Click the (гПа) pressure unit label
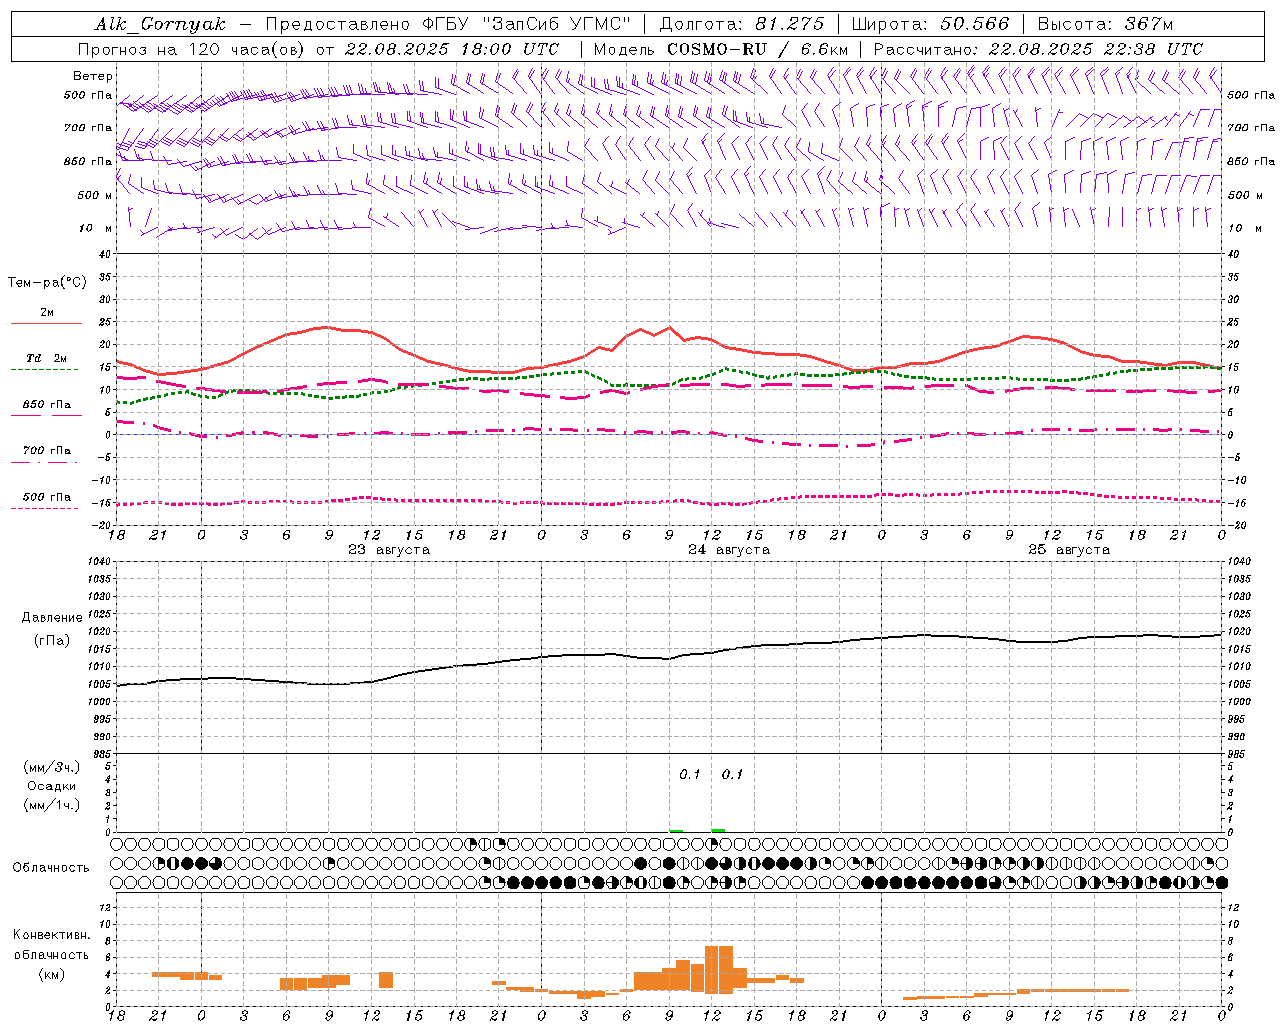This screenshot has width=1280, height=1024. [52, 641]
